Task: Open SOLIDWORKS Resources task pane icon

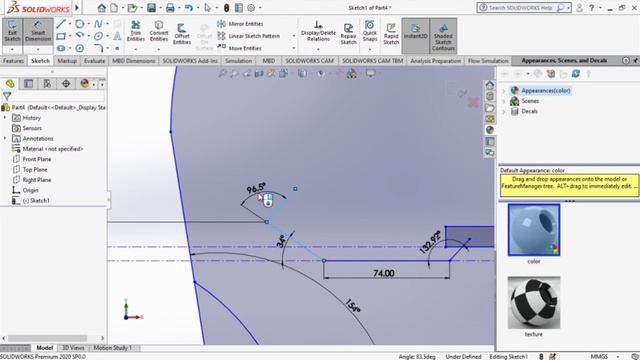Action: [490, 85]
